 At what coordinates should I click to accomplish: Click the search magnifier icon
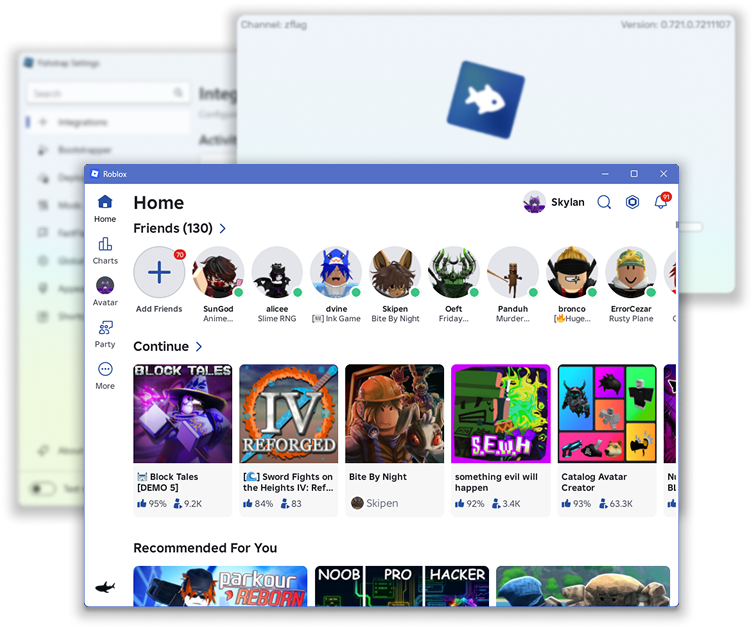[604, 202]
